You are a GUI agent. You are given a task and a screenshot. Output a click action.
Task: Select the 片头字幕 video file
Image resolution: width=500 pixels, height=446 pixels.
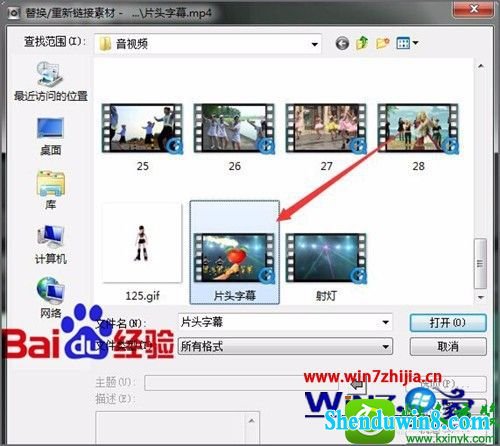click(x=235, y=253)
